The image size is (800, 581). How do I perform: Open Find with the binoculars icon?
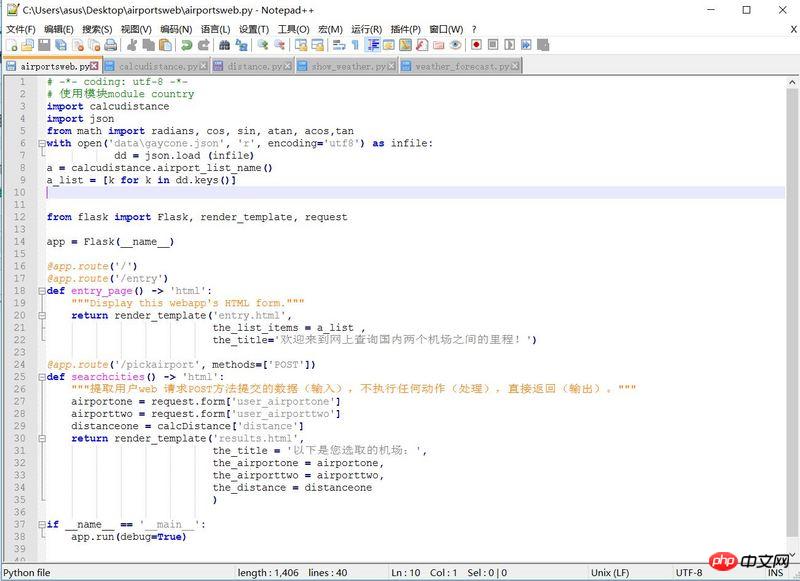(x=224, y=45)
